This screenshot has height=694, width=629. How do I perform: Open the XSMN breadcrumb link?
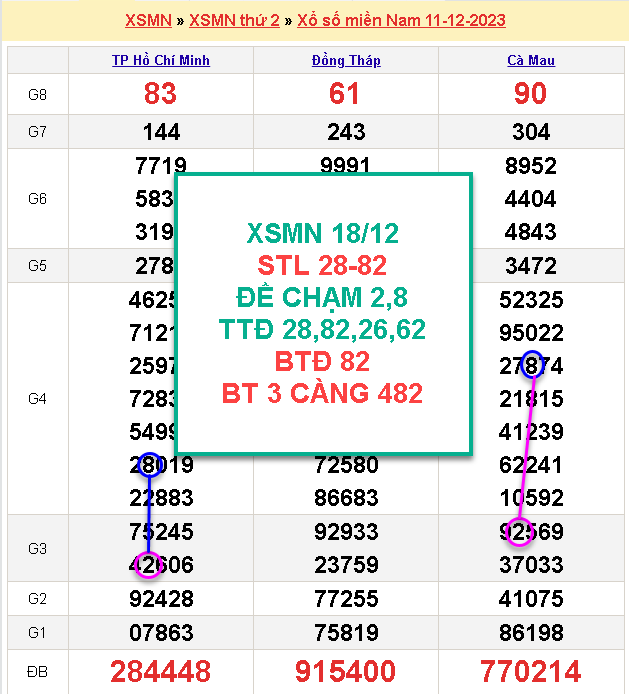point(148,20)
